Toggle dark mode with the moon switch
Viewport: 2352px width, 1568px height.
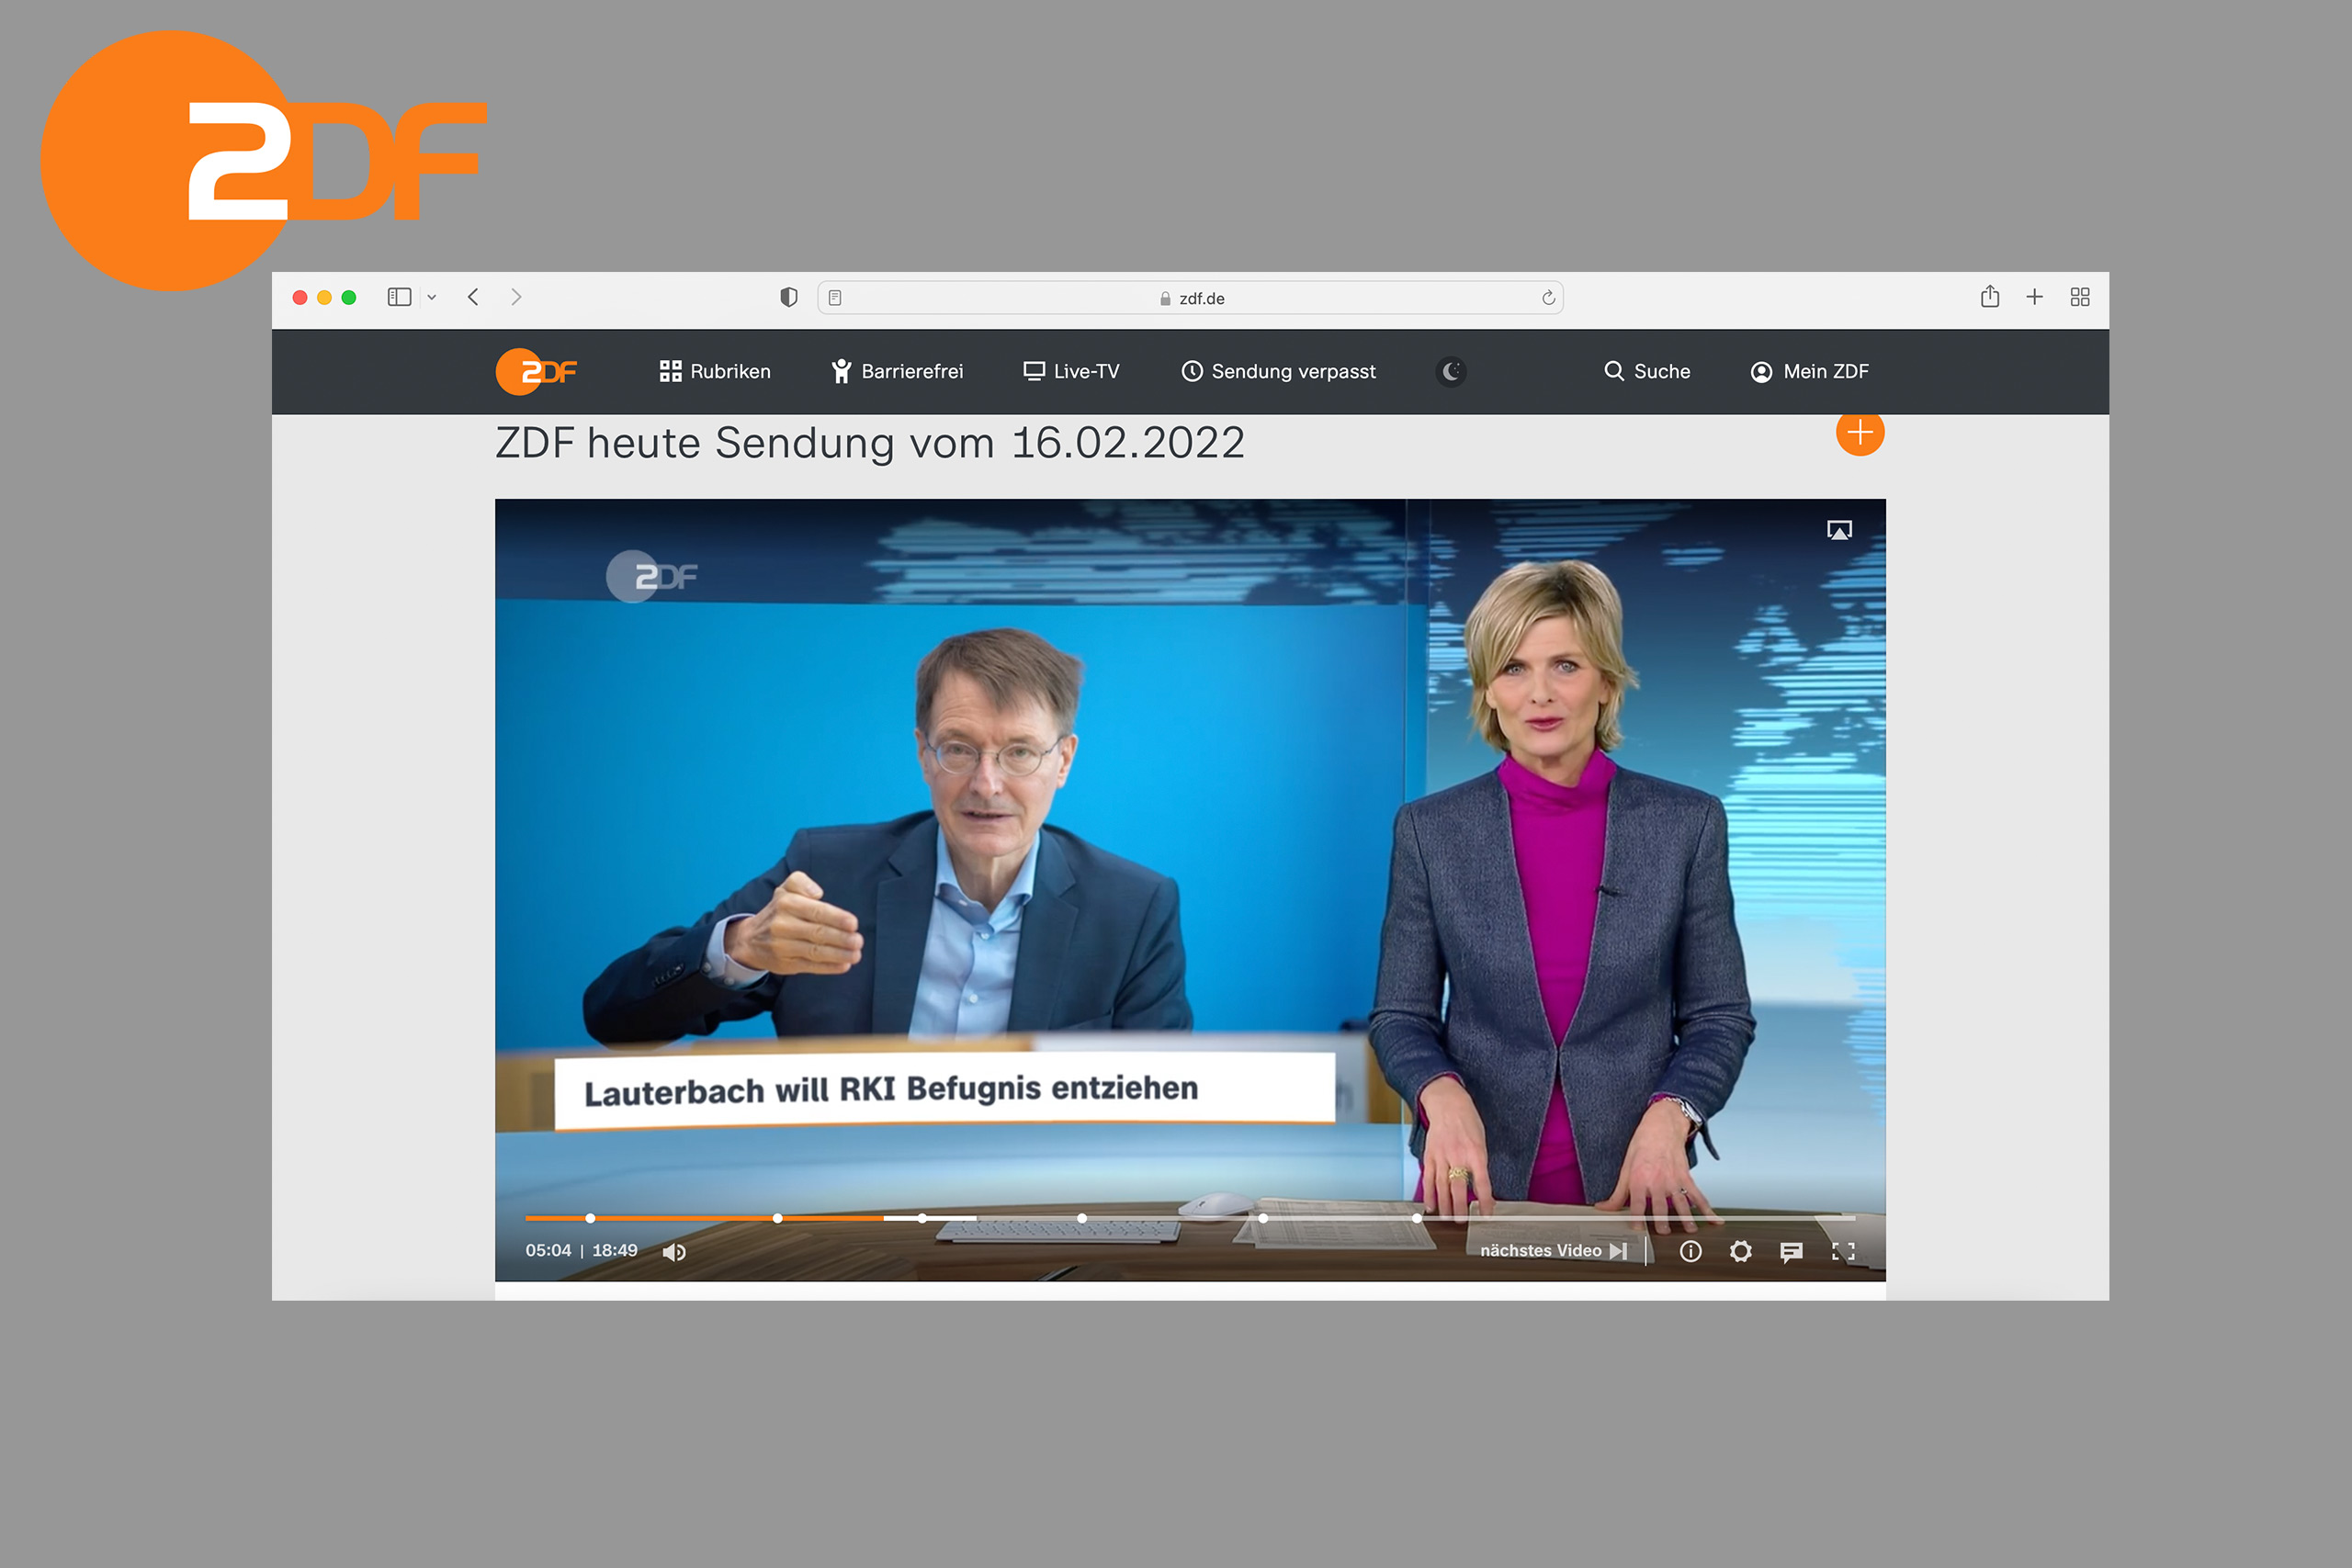pyautogui.click(x=1451, y=371)
